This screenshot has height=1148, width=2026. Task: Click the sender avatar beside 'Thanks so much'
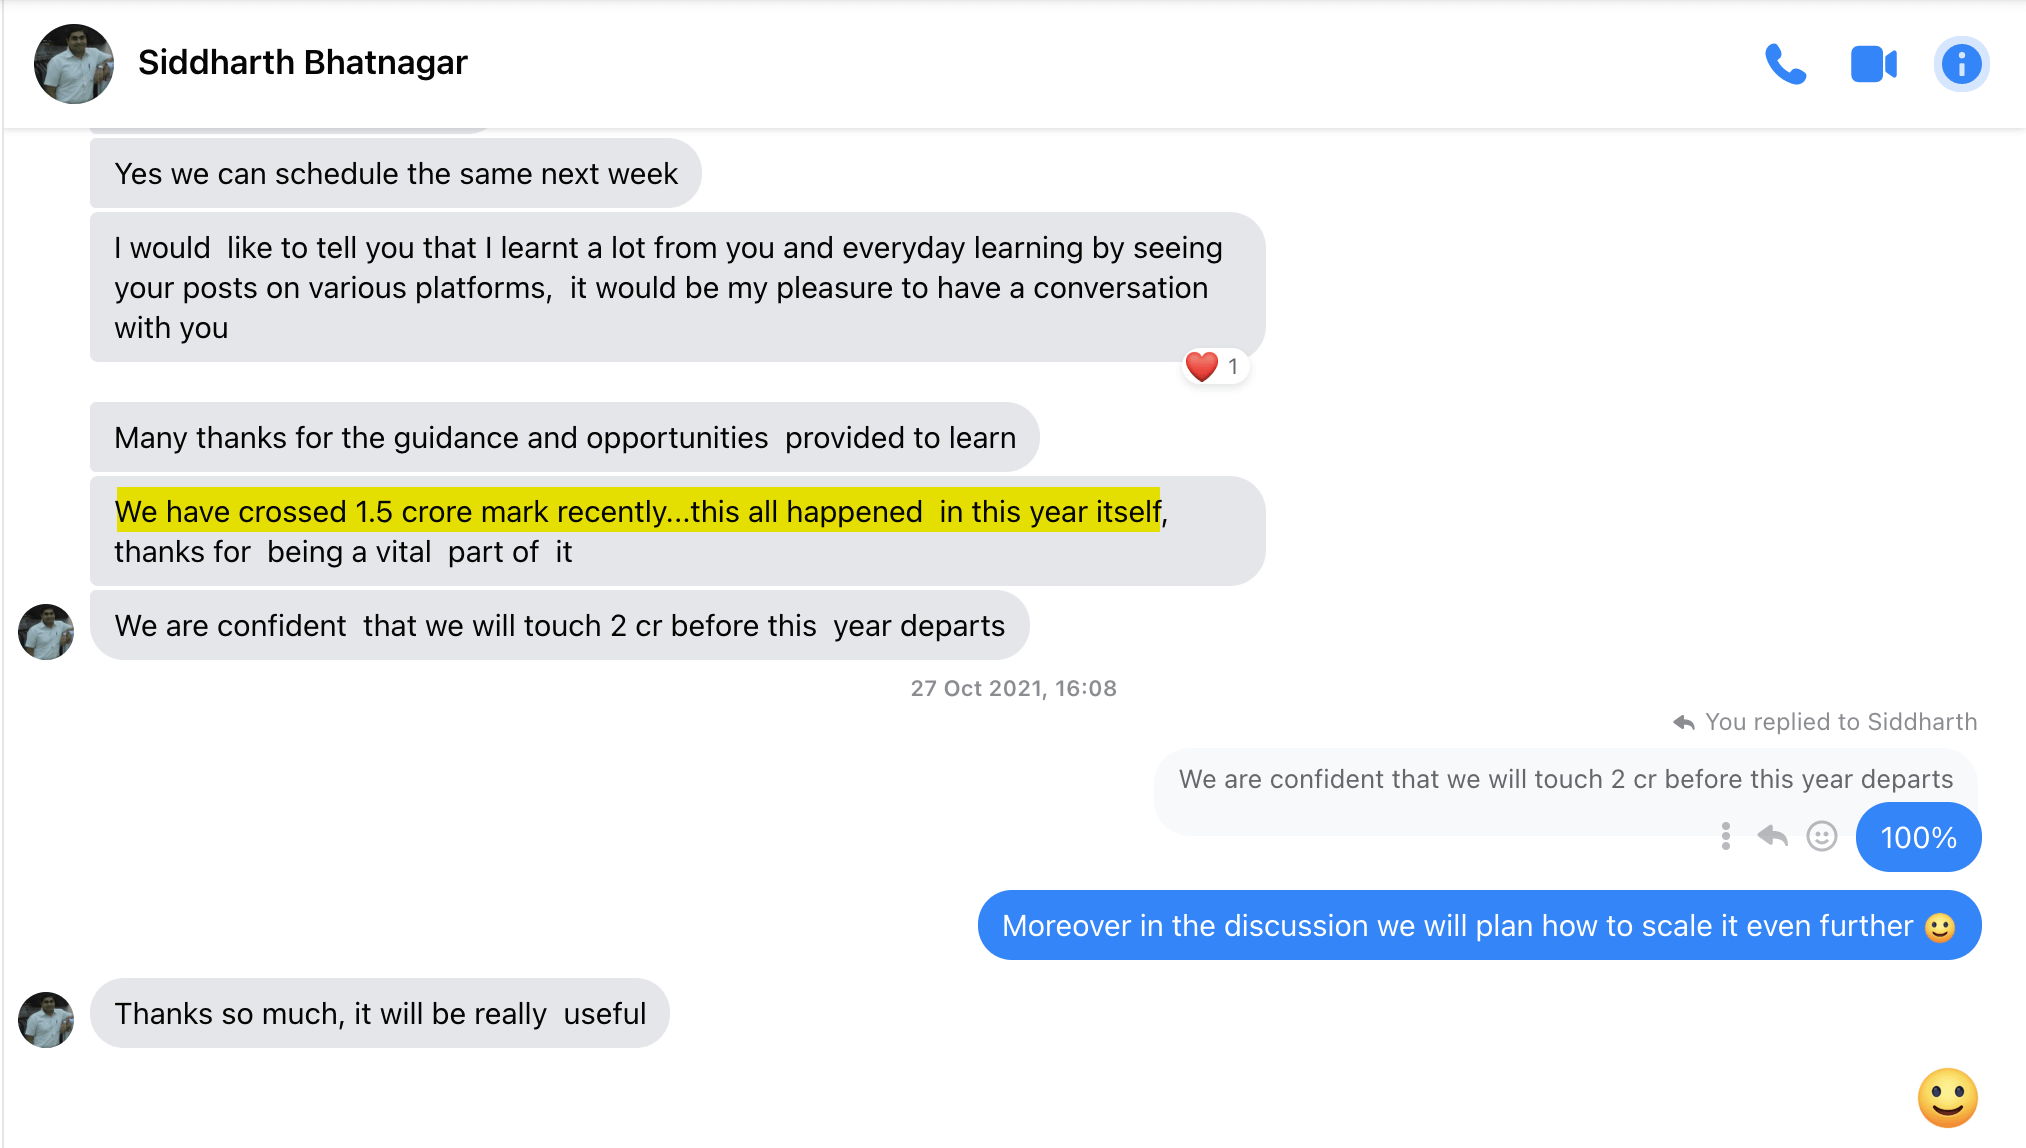46,1019
